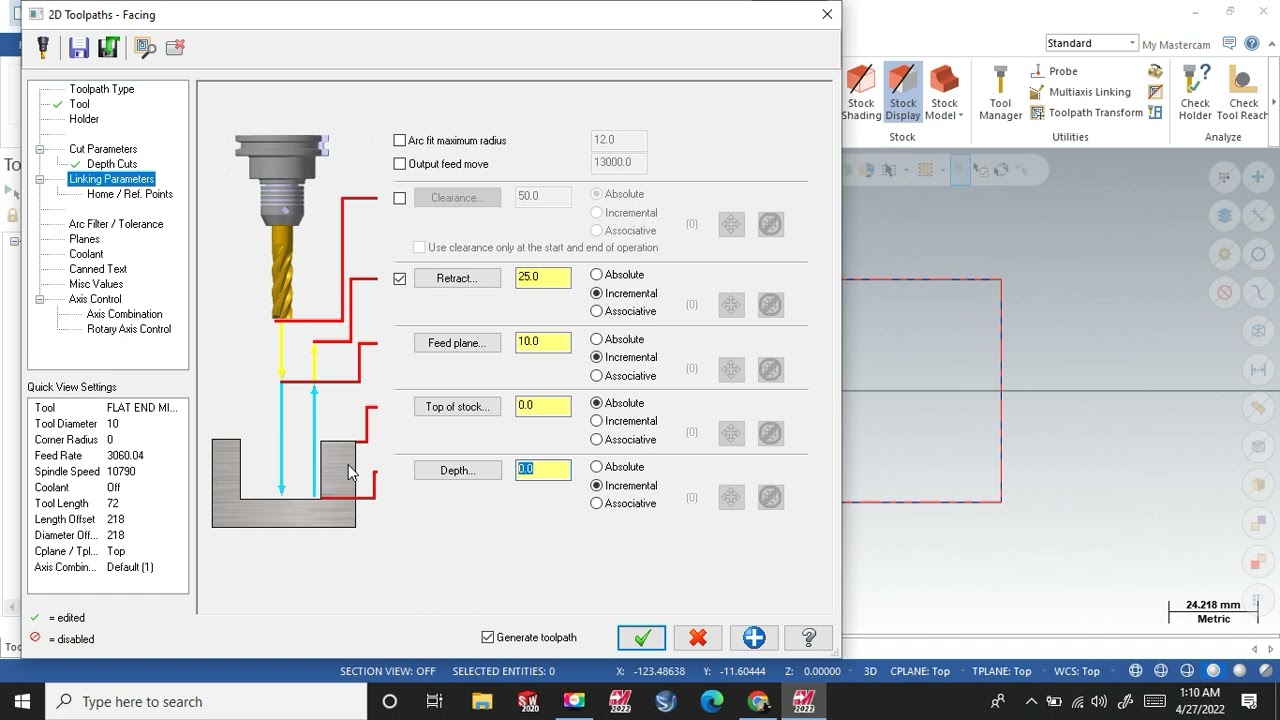The height and width of the screenshot is (720, 1280).
Task: Cancel with the red X button
Action: click(697, 638)
